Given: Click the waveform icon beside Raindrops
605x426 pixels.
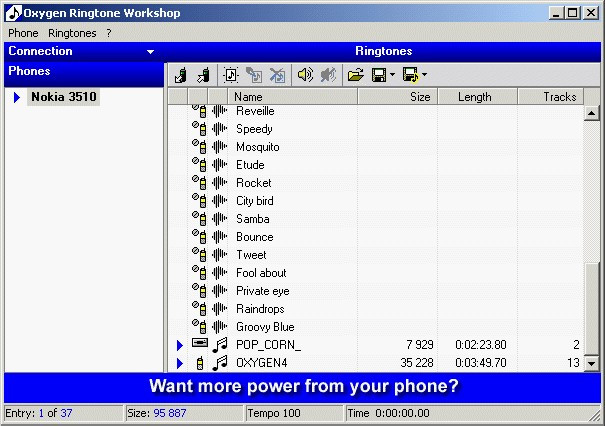Looking at the screenshot, I should (x=219, y=309).
